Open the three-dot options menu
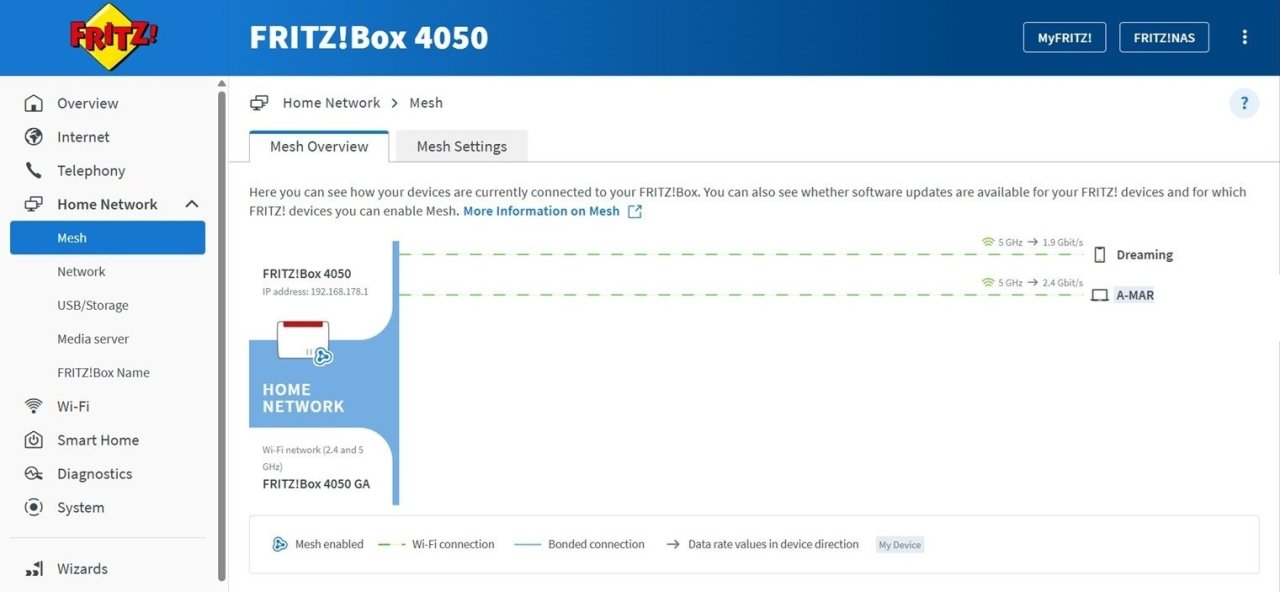 coord(1245,37)
